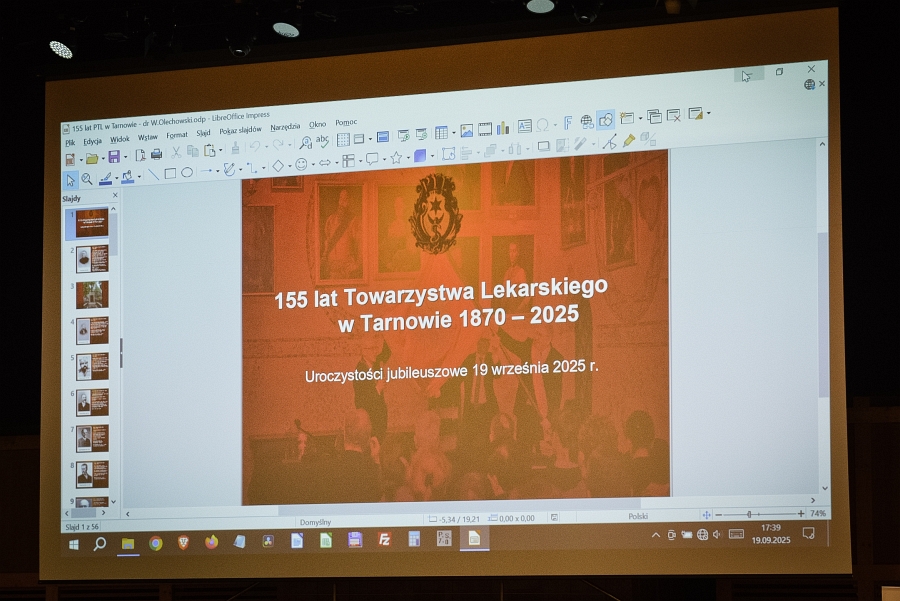Adjust the zoom slider in the status bar

point(751,514)
